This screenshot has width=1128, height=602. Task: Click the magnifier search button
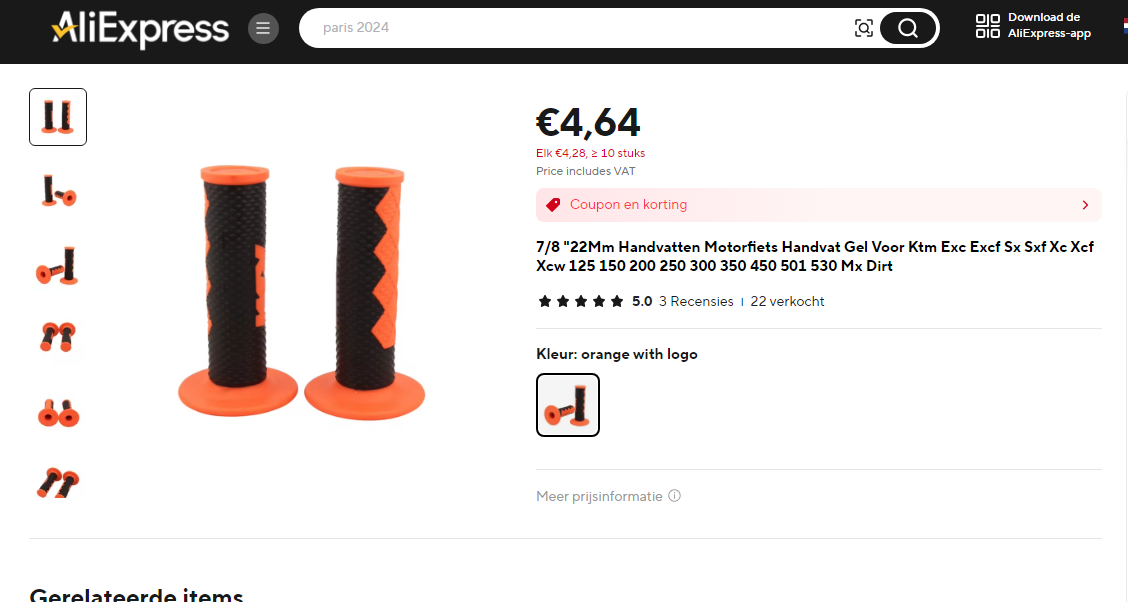click(908, 28)
